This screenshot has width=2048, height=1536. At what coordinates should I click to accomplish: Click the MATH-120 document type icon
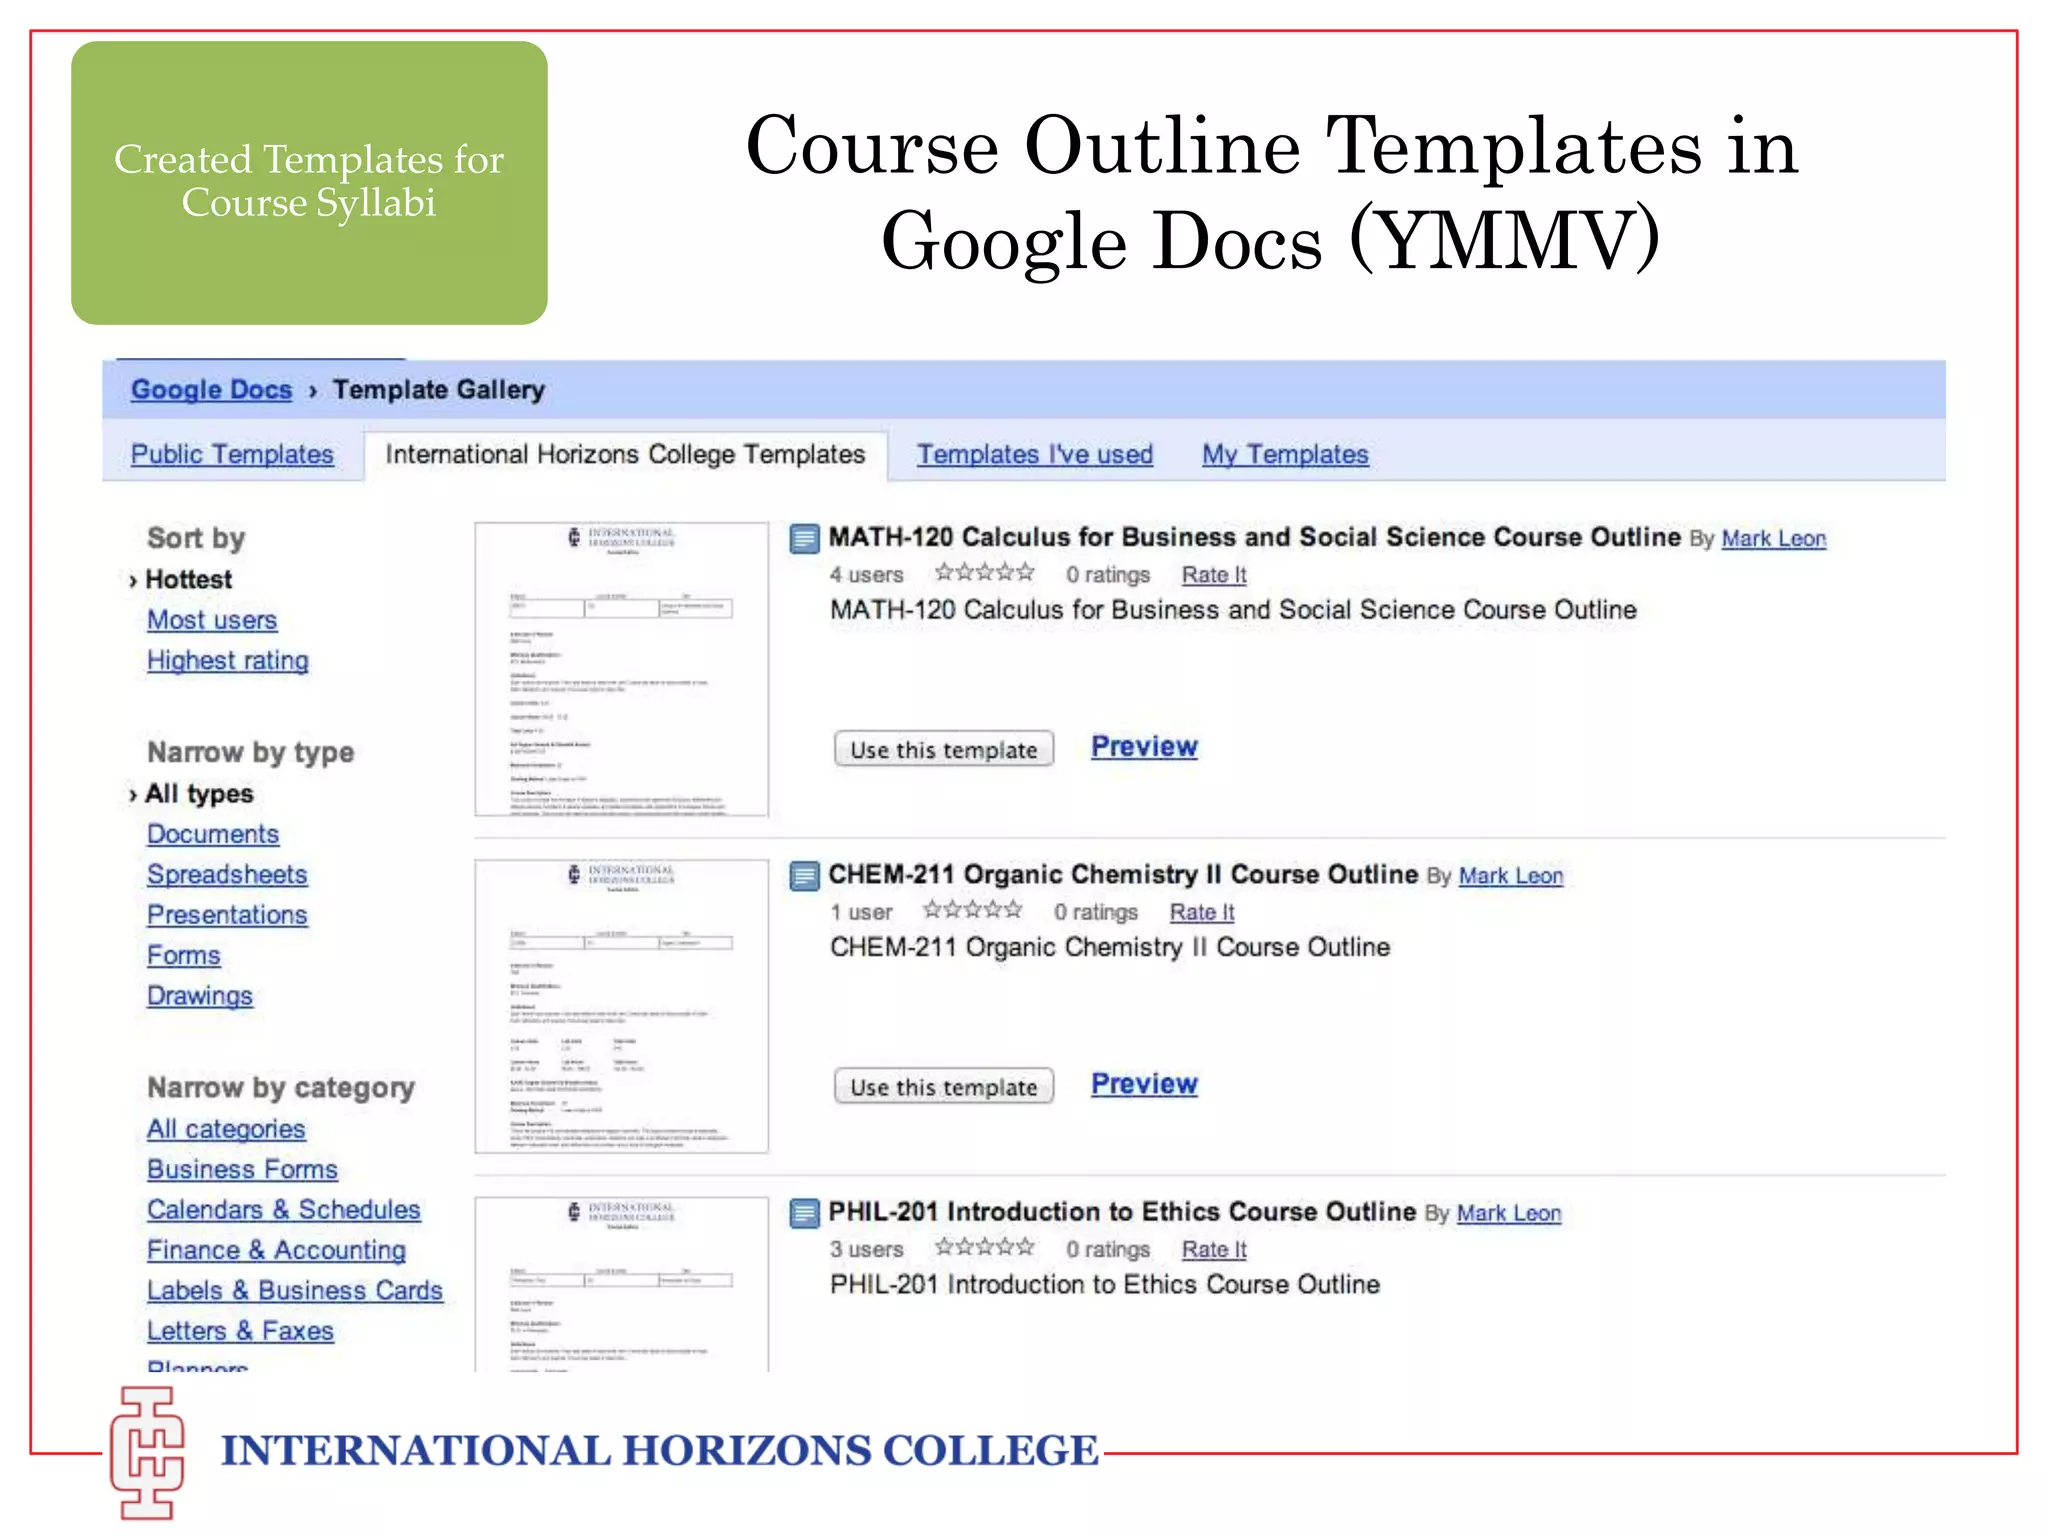[804, 539]
